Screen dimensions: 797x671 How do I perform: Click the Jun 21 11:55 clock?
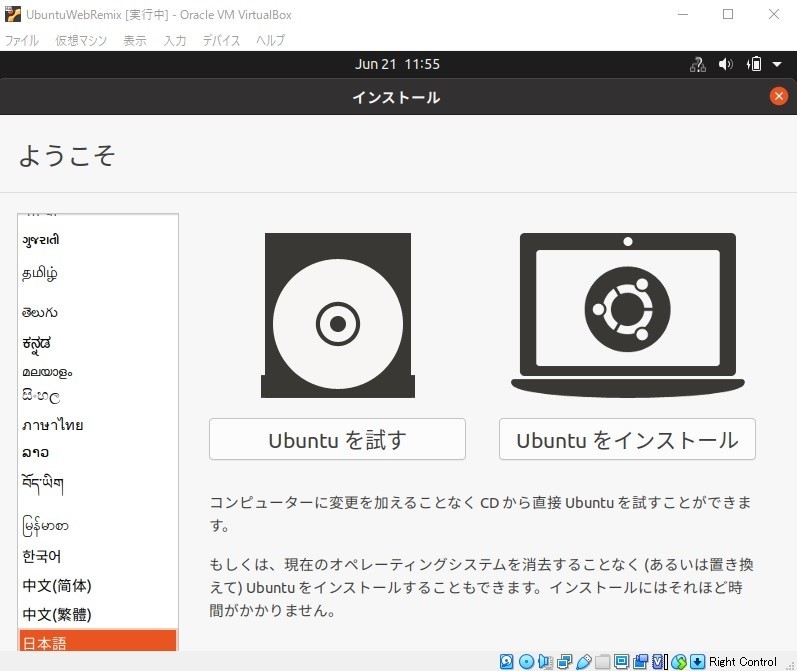(x=397, y=64)
